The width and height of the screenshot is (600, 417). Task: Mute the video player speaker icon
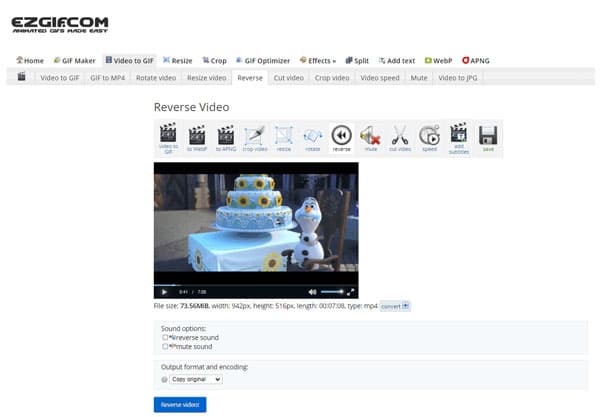click(313, 292)
